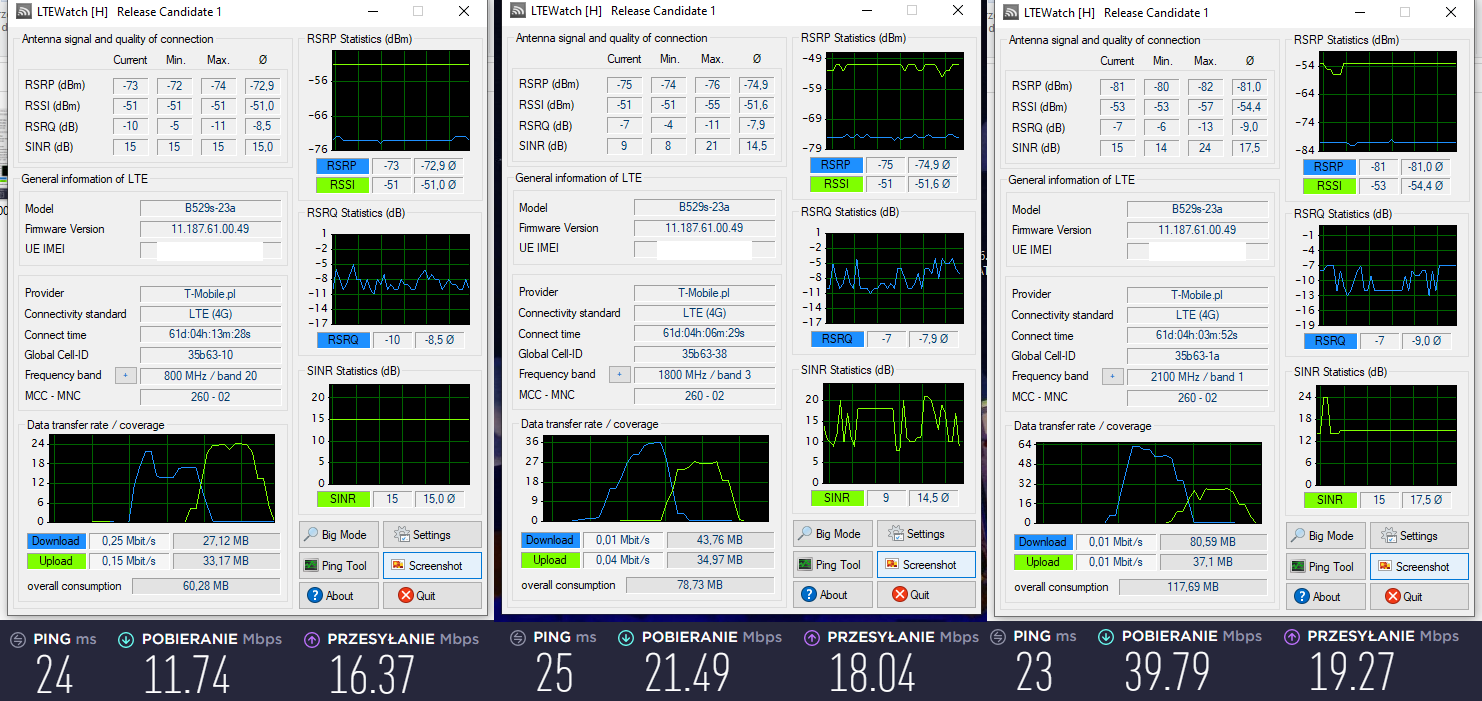The width and height of the screenshot is (1482, 701).
Task: Select Global Cell-ID value 35b63-1a
Action: point(1197,356)
